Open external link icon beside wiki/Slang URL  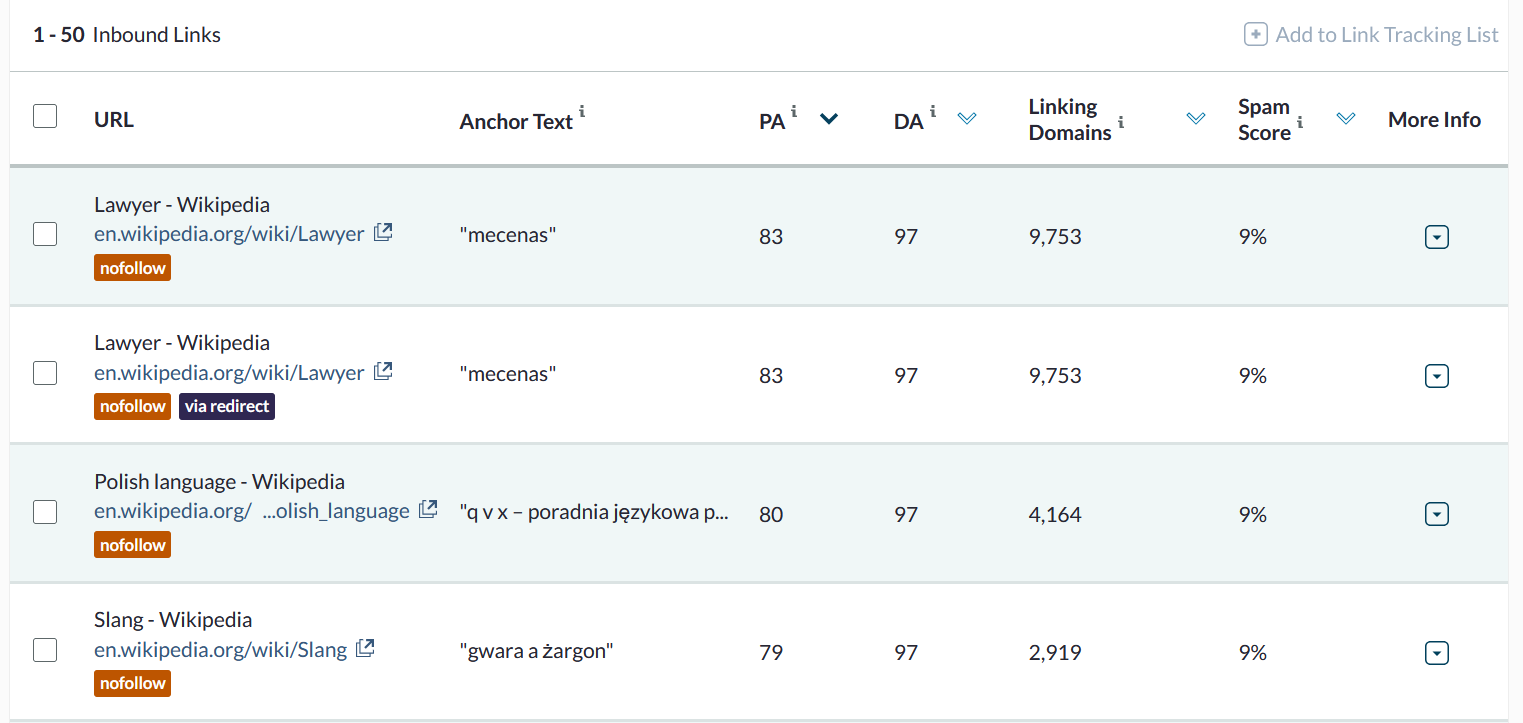(366, 648)
